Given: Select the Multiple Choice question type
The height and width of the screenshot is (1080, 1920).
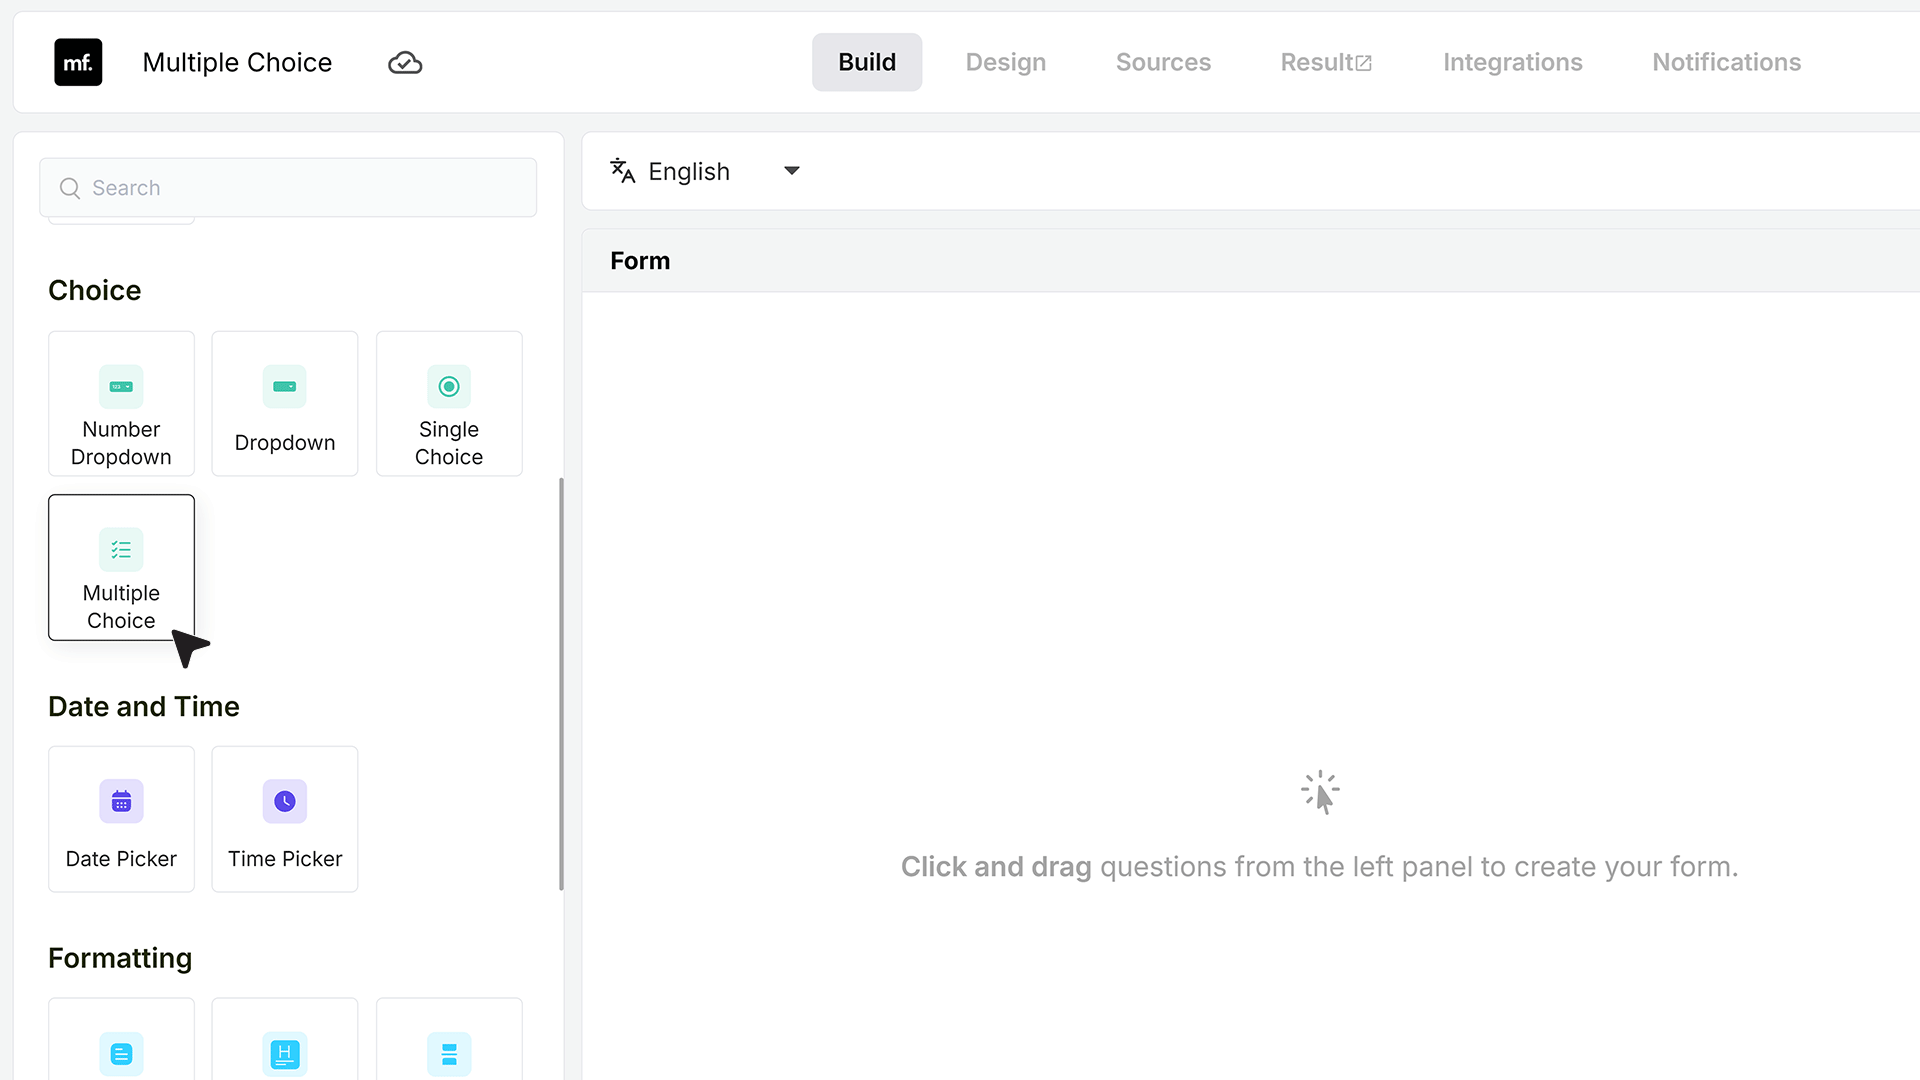Looking at the screenshot, I should 121,567.
